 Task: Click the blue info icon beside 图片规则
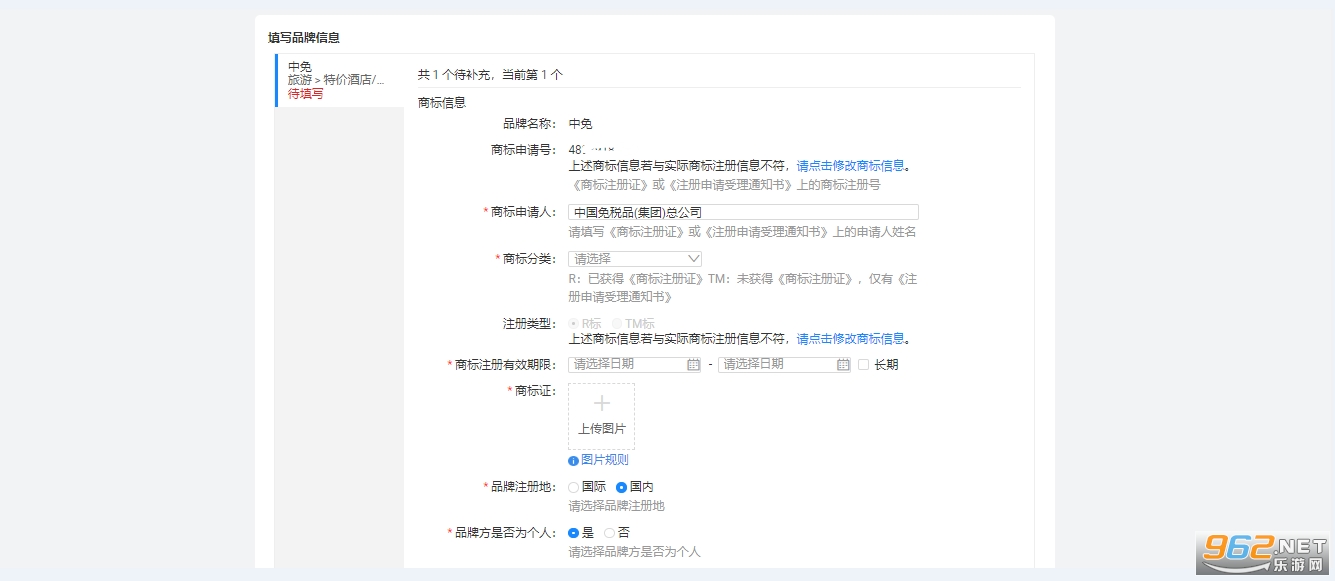pyautogui.click(x=573, y=461)
